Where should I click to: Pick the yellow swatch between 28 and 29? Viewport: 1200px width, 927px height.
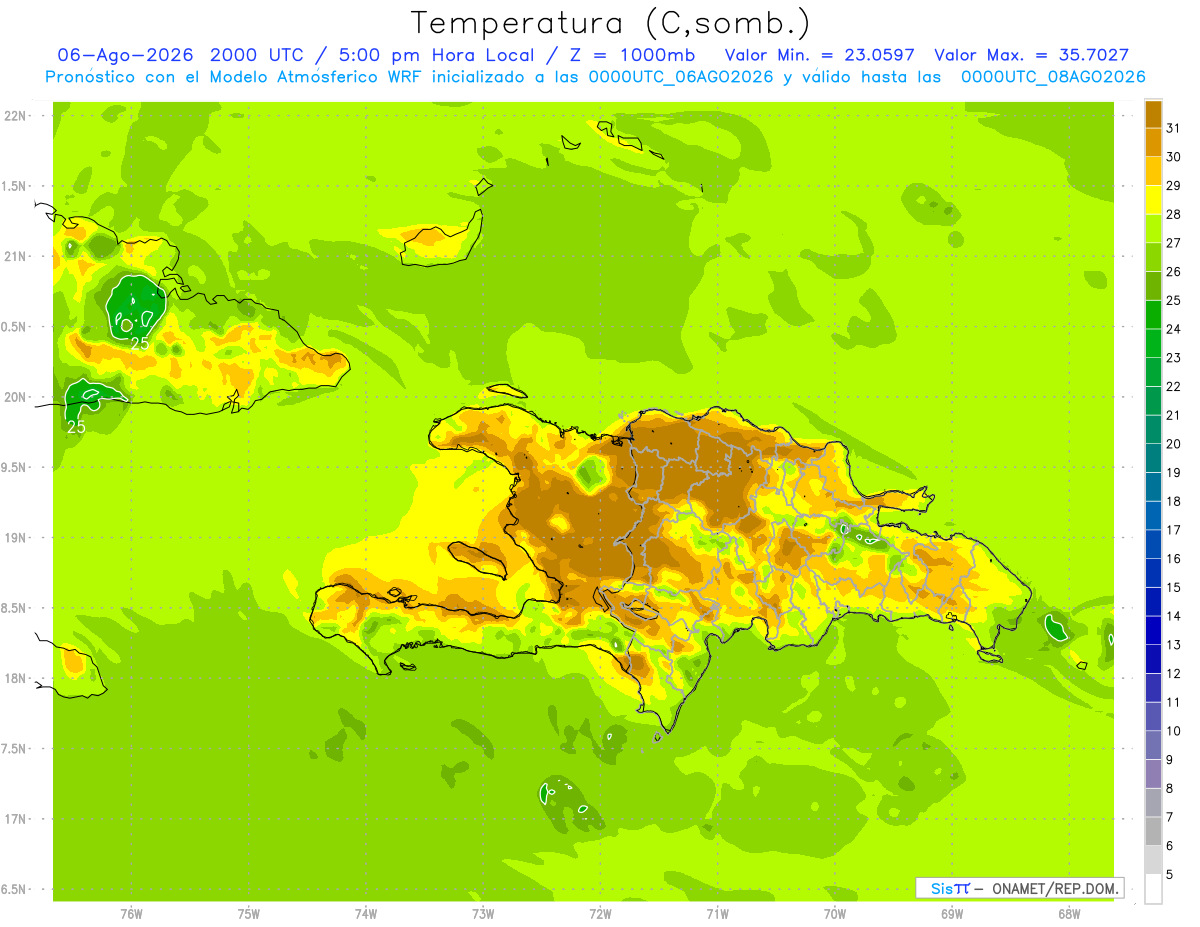pyautogui.click(x=1153, y=200)
